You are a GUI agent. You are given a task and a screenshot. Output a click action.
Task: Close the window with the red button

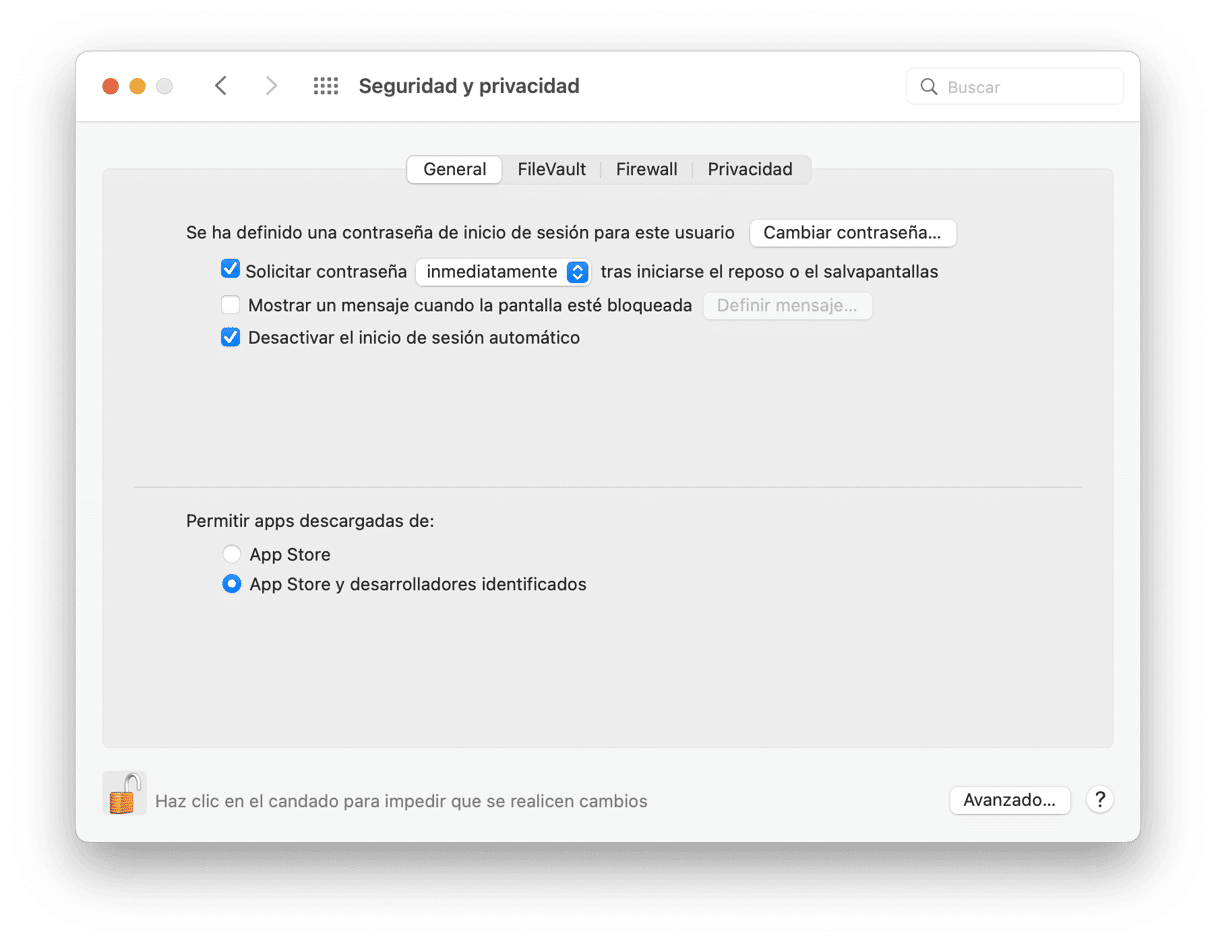(x=110, y=87)
